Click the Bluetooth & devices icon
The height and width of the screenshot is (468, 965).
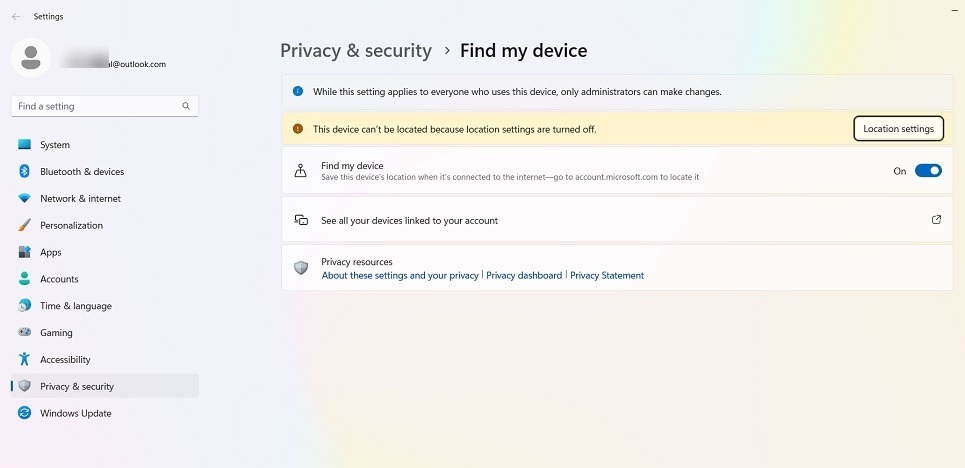25,172
